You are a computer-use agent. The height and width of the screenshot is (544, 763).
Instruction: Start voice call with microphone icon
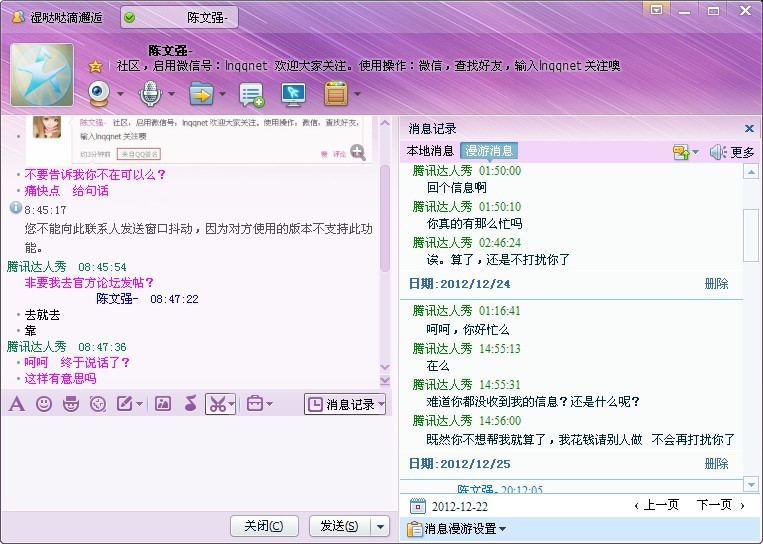150,93
